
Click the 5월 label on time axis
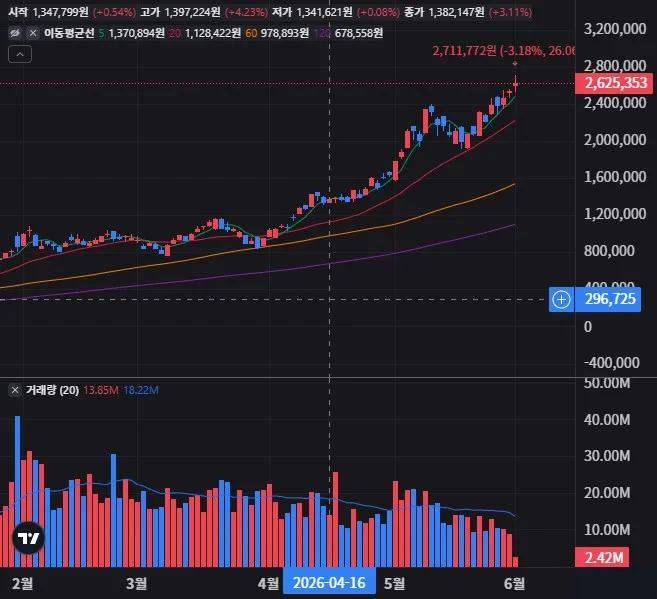[x=394, y=583]
